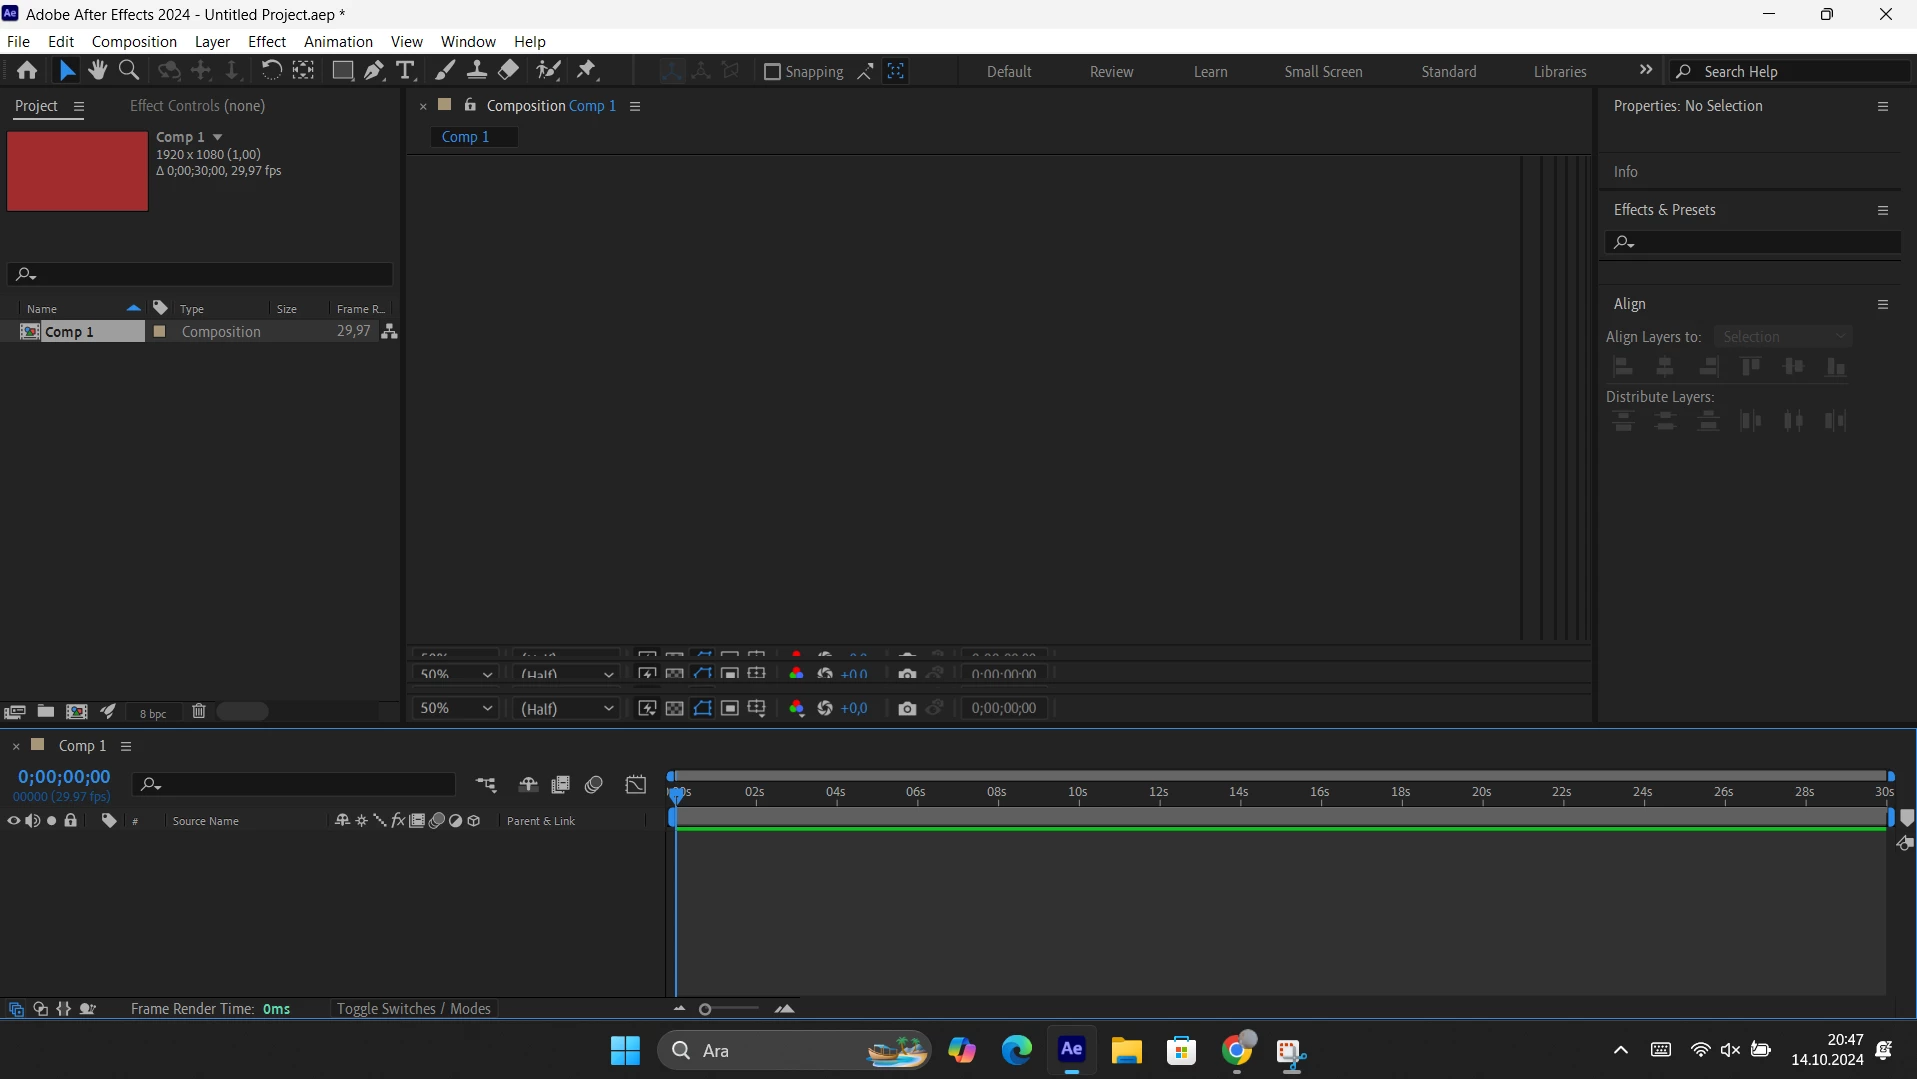The width and height of the screenshot is (1917, 1079).
Task: Open Show Channel color management dropdown
Action: point(796,708)
